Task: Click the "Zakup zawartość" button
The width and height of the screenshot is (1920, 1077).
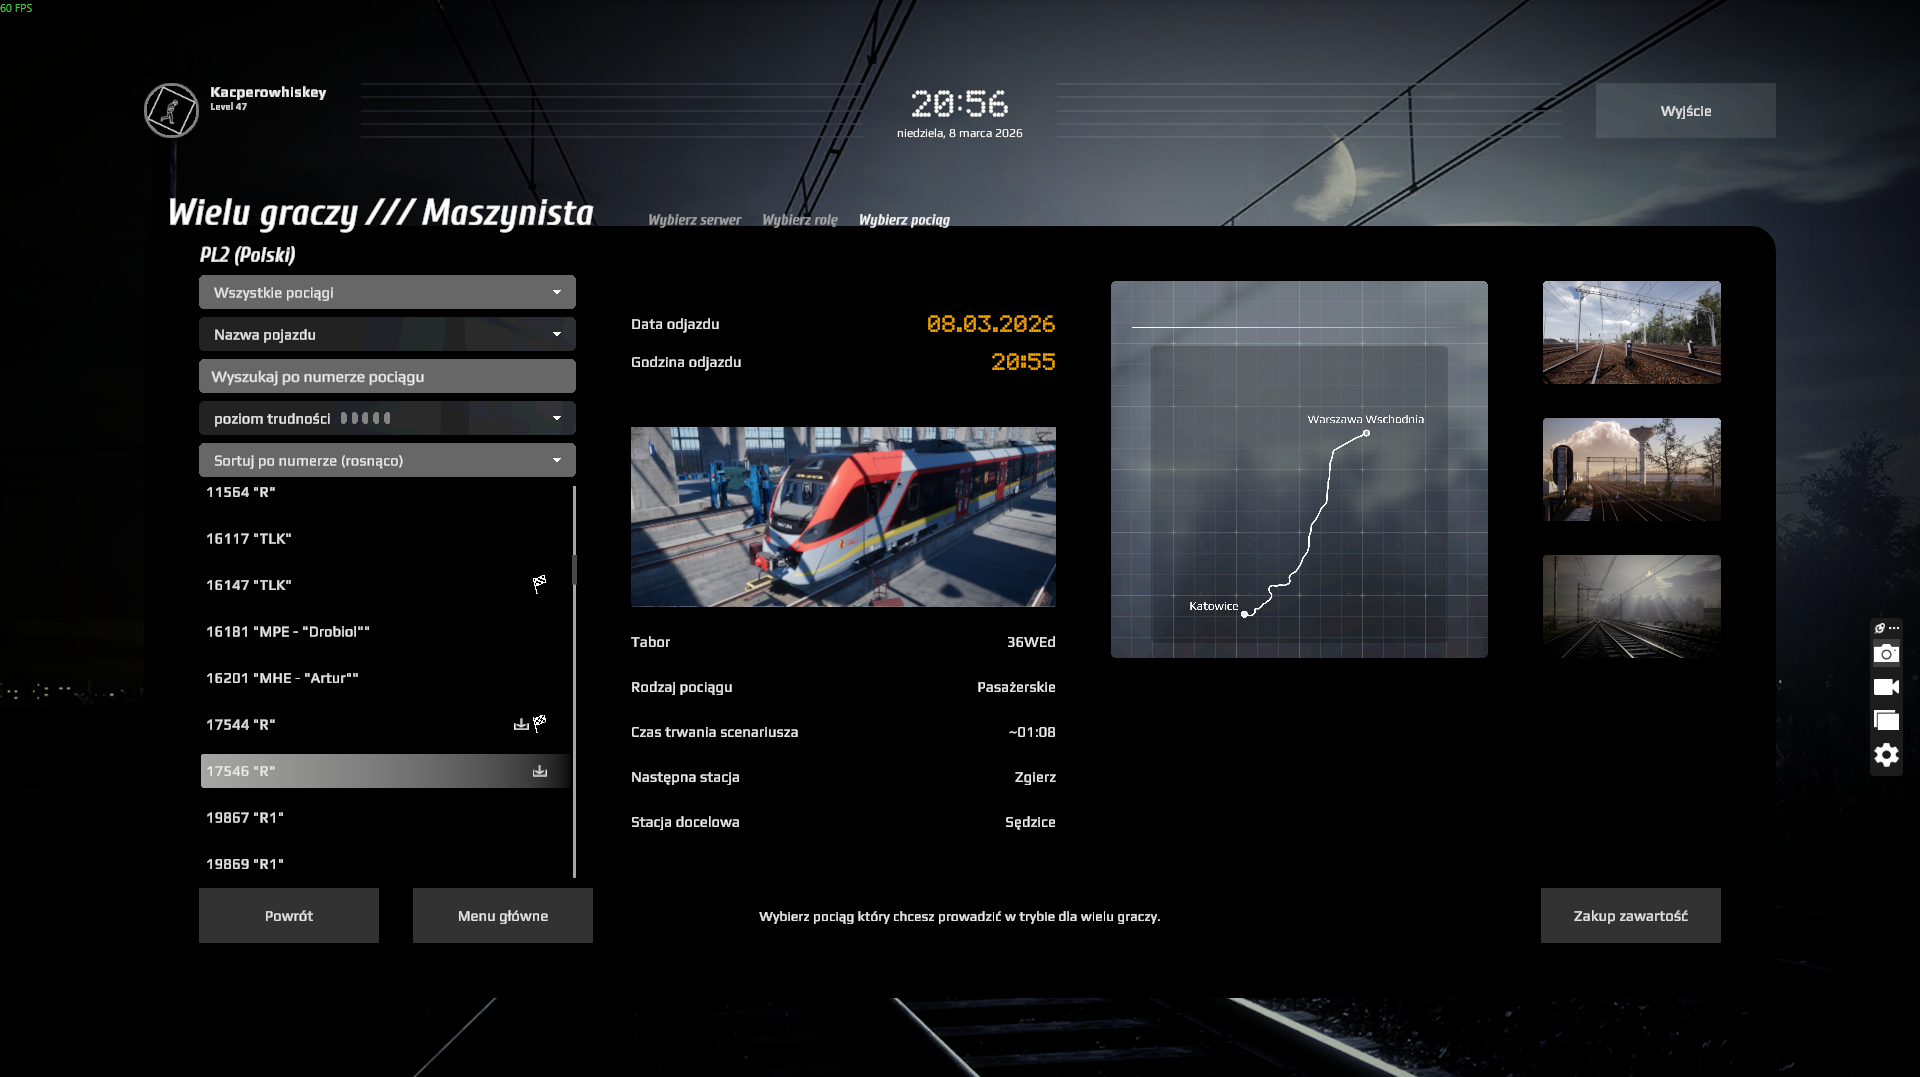Action: tap(1630, 916)
